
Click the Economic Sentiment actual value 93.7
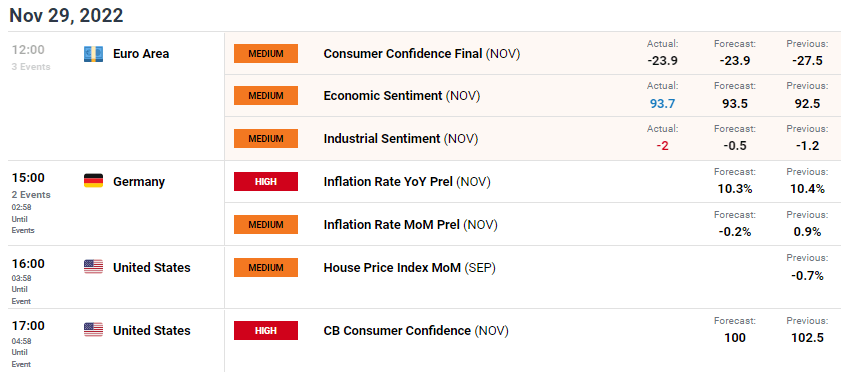tap(662, 104)
